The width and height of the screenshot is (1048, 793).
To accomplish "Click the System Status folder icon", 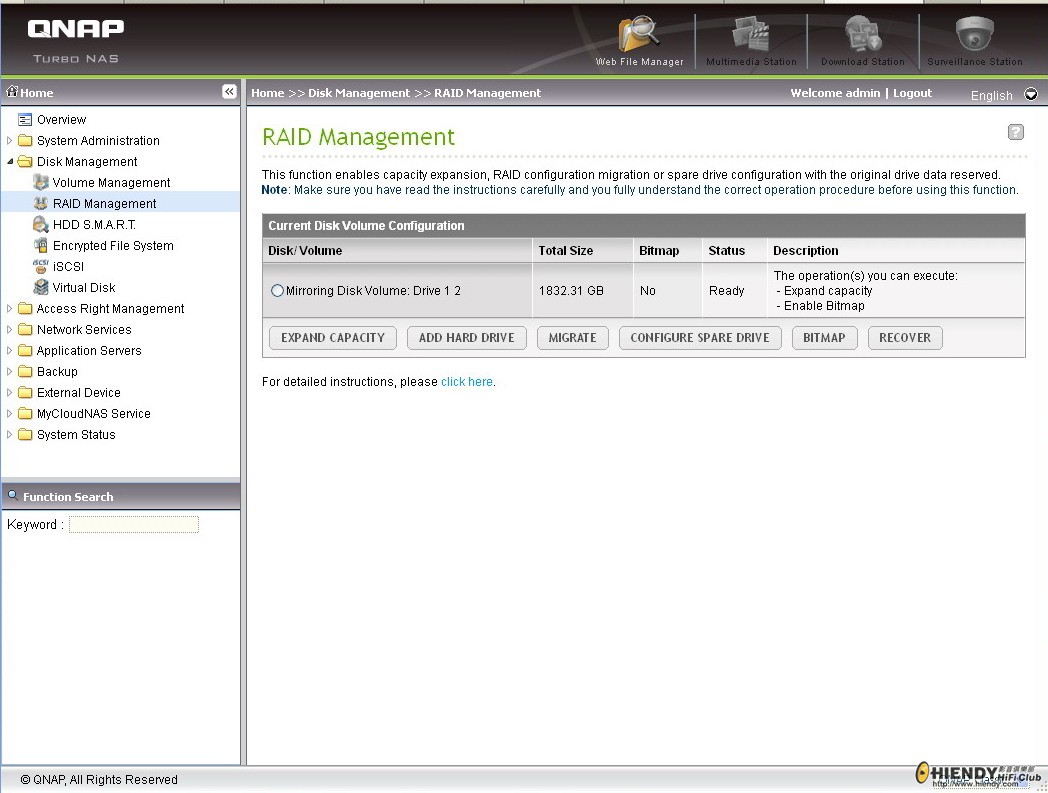I will pyautogui.click(x=25, y=434).
